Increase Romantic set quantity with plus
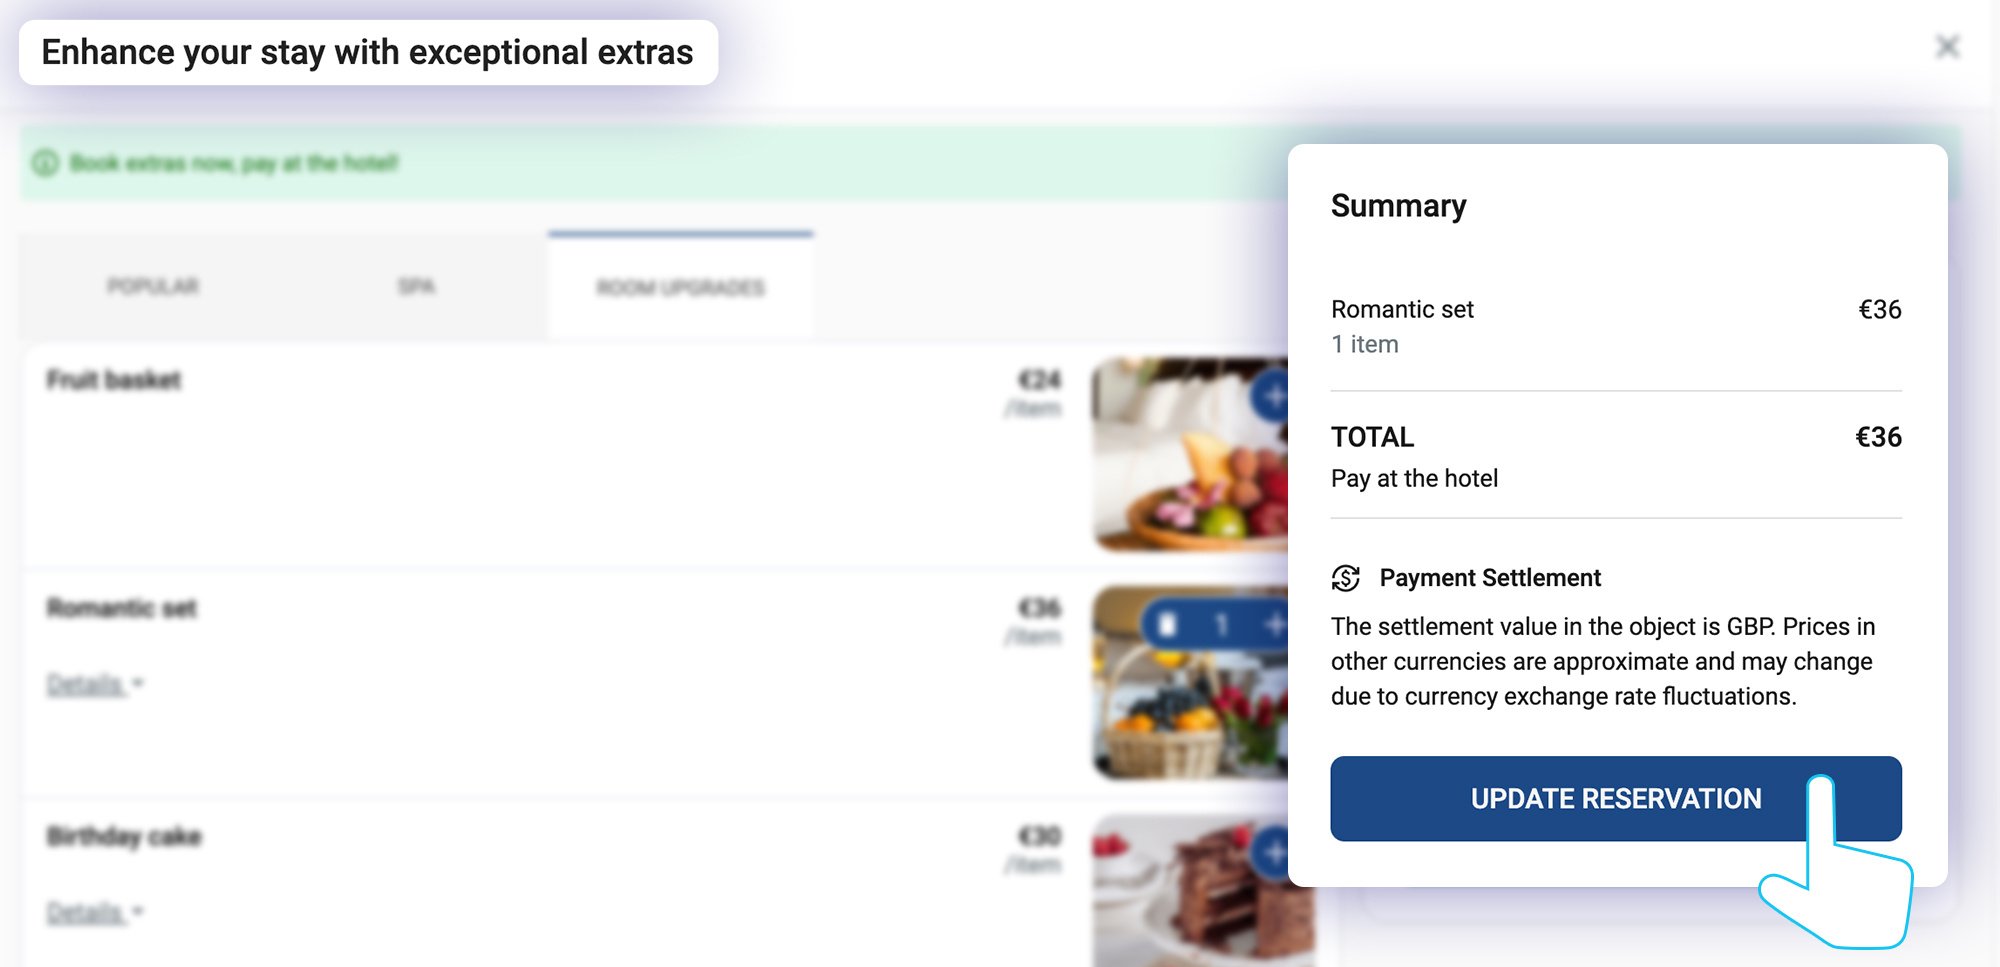Image resolution: width=2000 pixels, height=967 pixels. (1274, 625)
